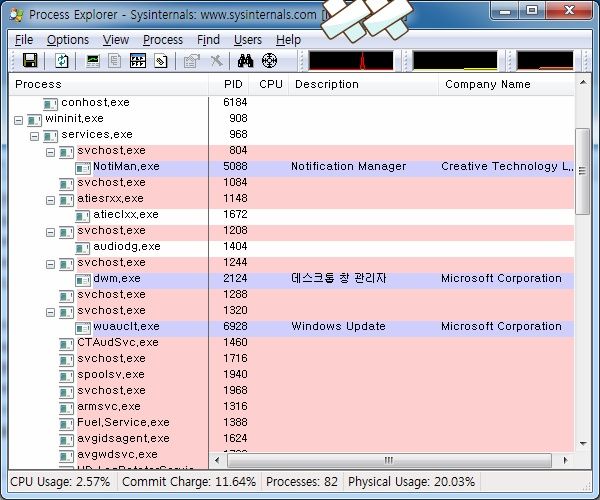Image resolution: width=600 pixels, height=500 pixels.
Task: Collapse the atiesrxx.exe tree node
Action: [x=50, y=200]
